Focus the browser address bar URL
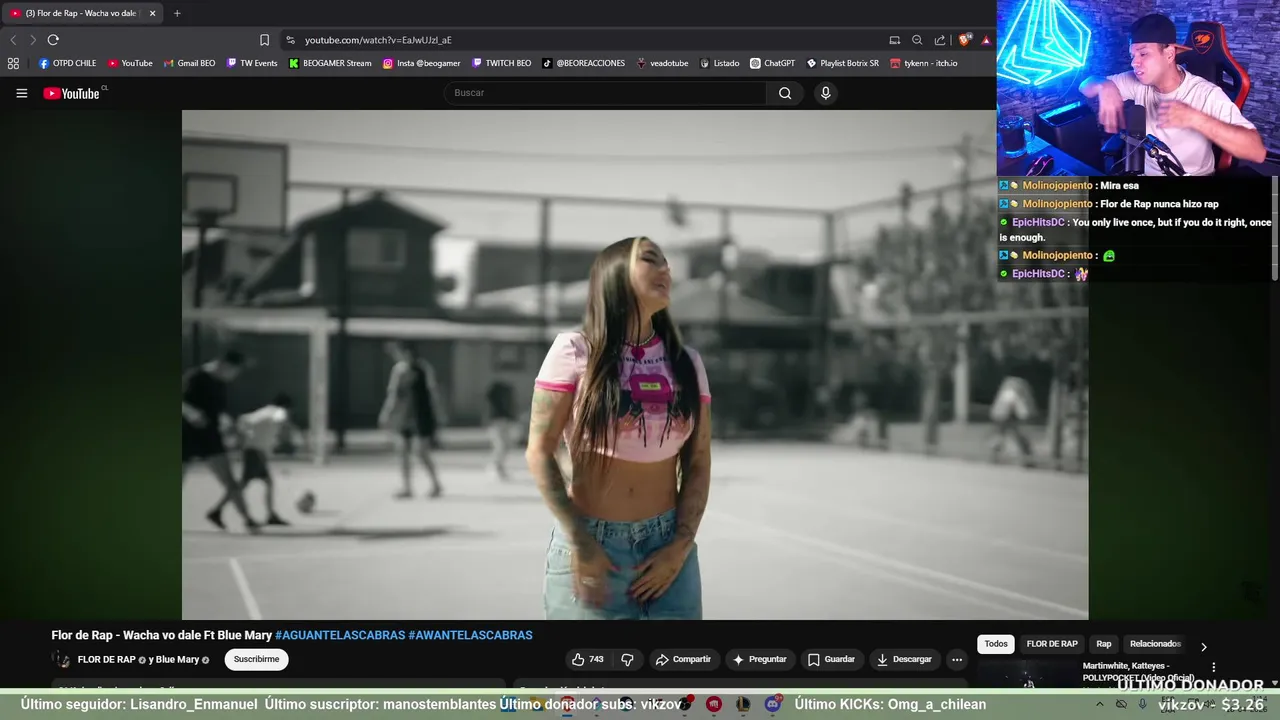Viewport: 1280px width, 720px height. (378, 40)
